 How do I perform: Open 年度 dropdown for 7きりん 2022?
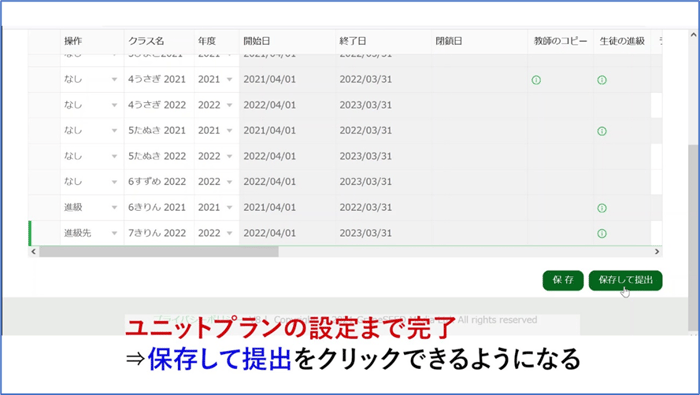coord(229,233)
